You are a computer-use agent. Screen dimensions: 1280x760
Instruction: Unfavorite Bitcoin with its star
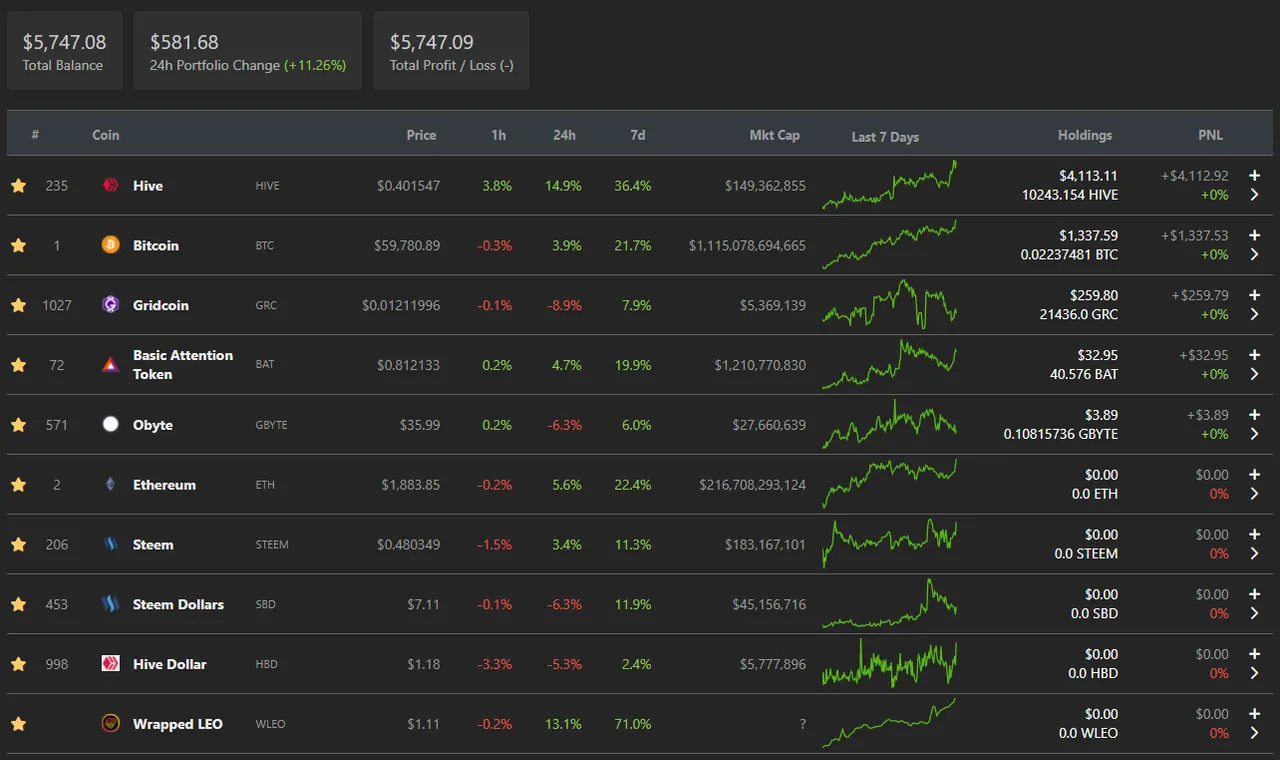(18, 245)
